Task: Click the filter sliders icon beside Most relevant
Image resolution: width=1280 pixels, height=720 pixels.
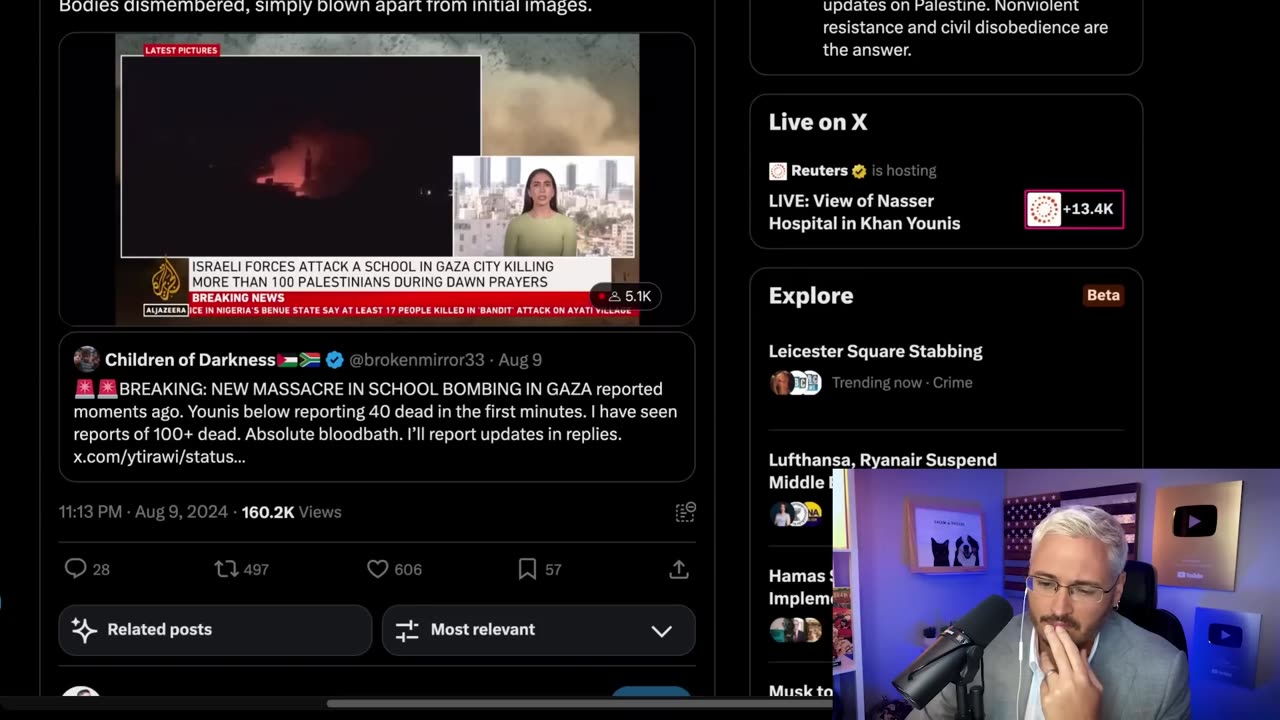Action: pyautogui.click(x=407, y=630)
